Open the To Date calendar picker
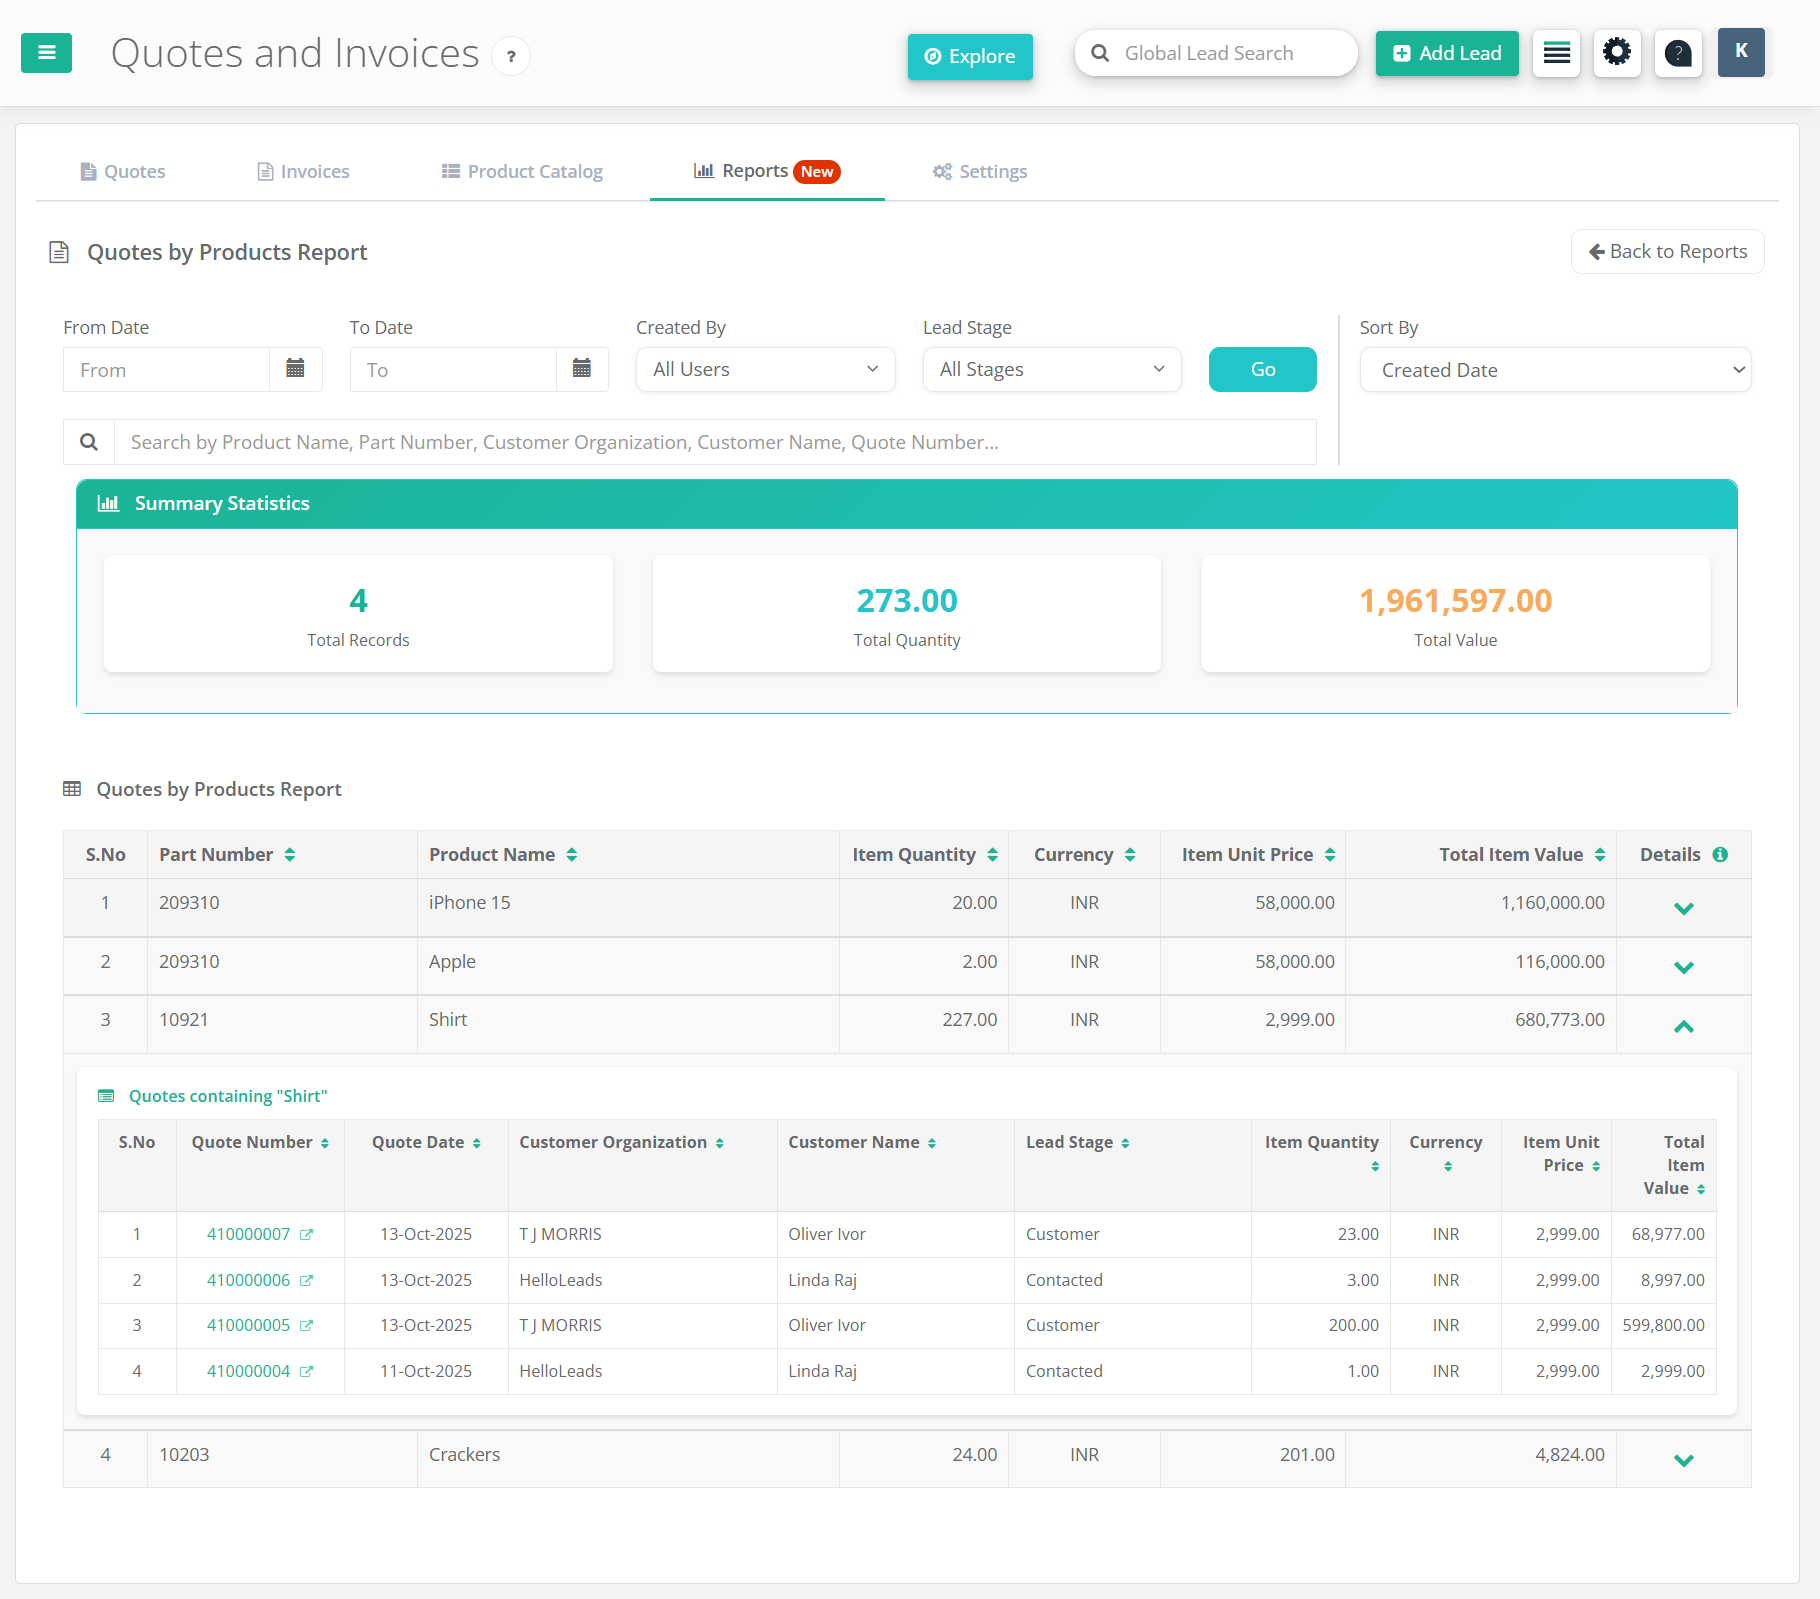This screenshot has height=1599, width=1820. point(583,369)
